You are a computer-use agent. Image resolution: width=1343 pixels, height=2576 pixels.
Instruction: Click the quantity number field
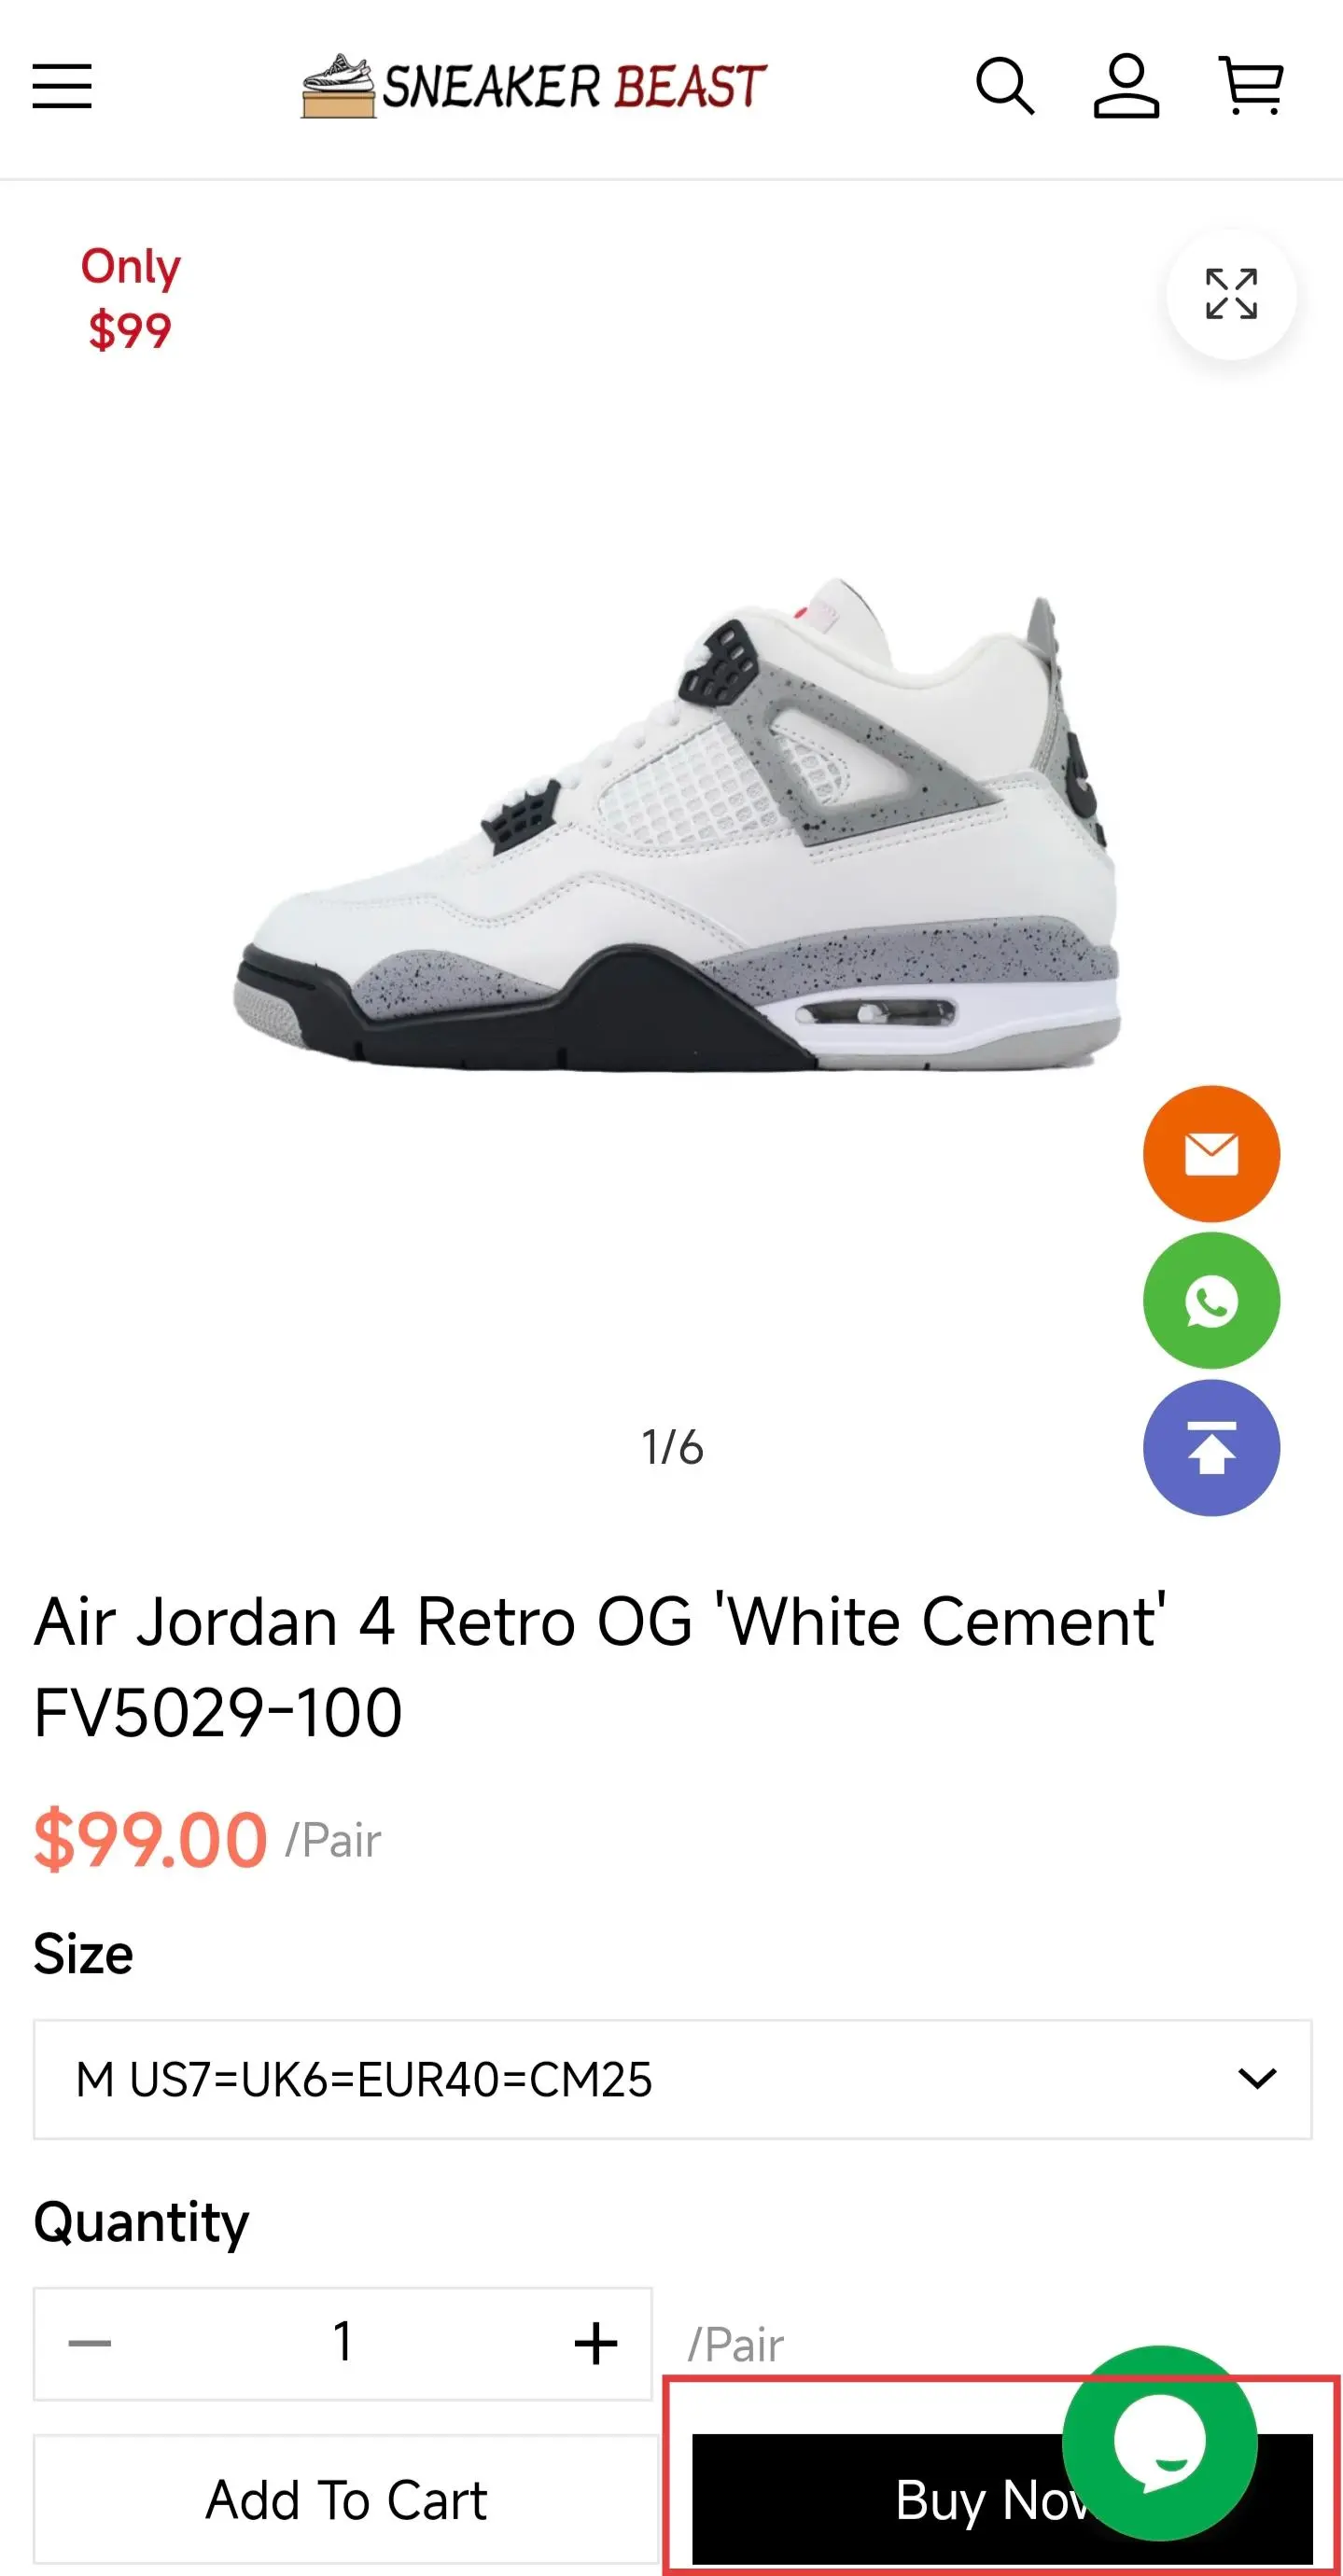[x=343, y=2344]
